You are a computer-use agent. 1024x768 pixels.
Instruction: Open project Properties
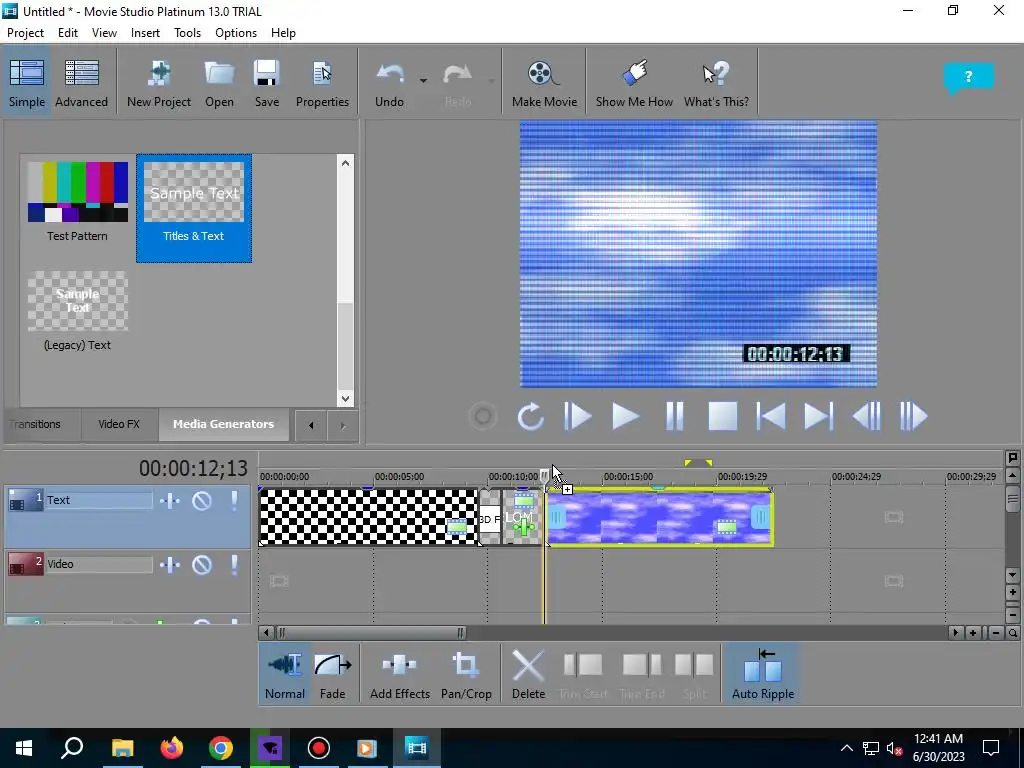322,82
